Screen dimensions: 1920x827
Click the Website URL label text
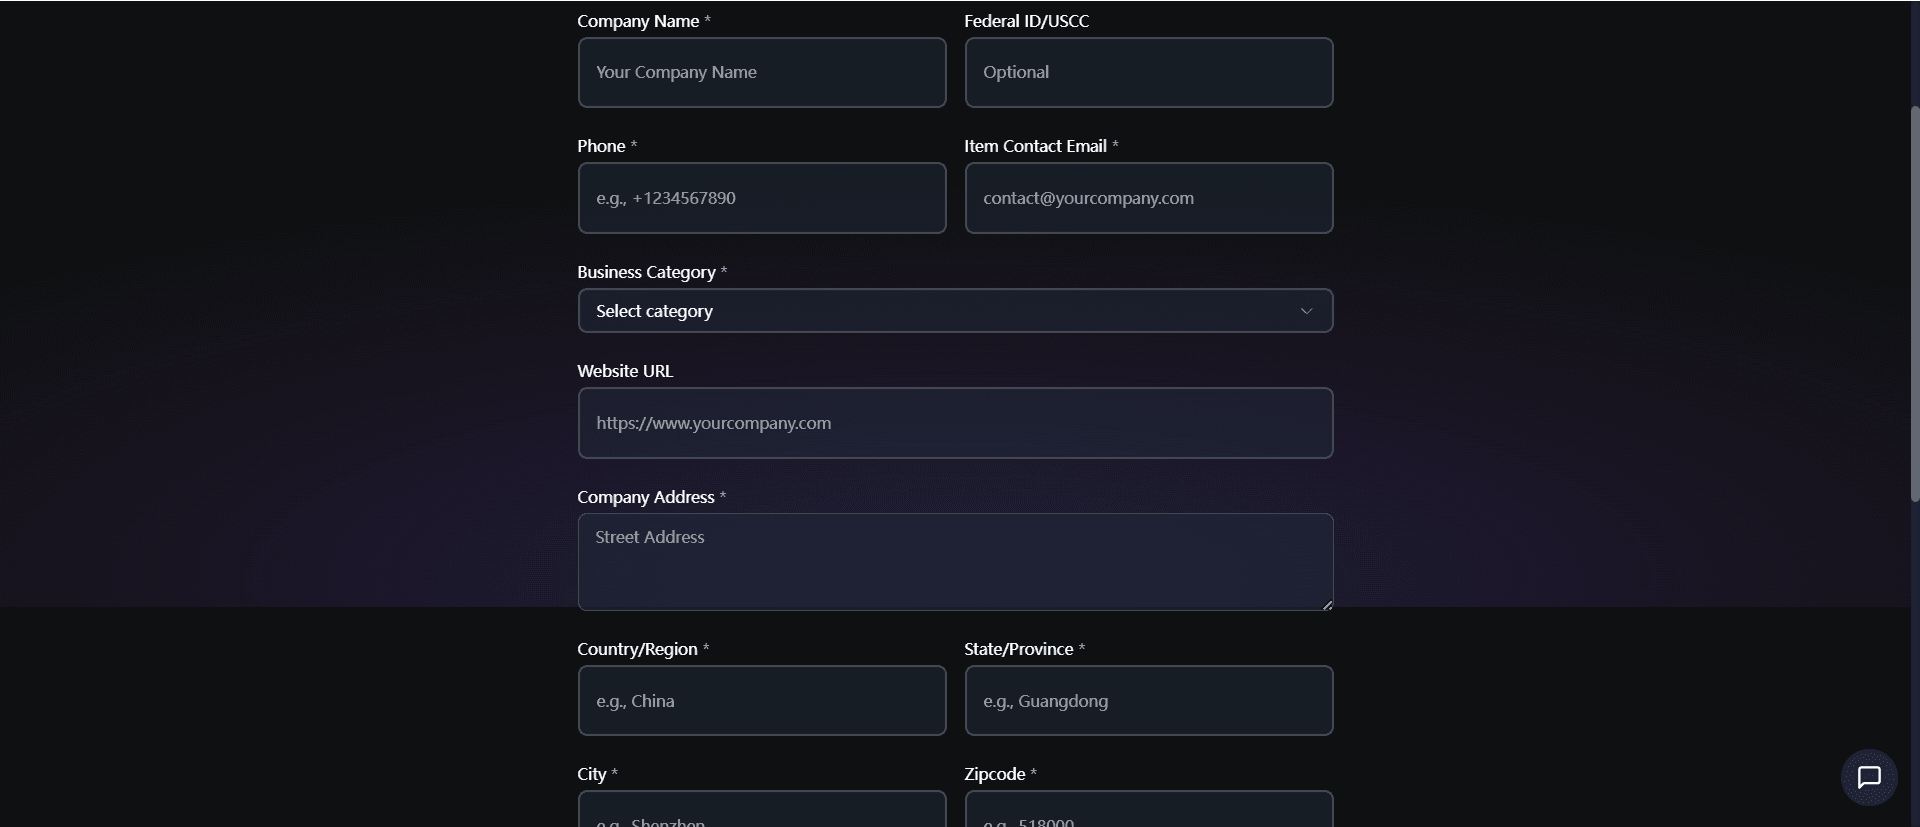point(625,371)
